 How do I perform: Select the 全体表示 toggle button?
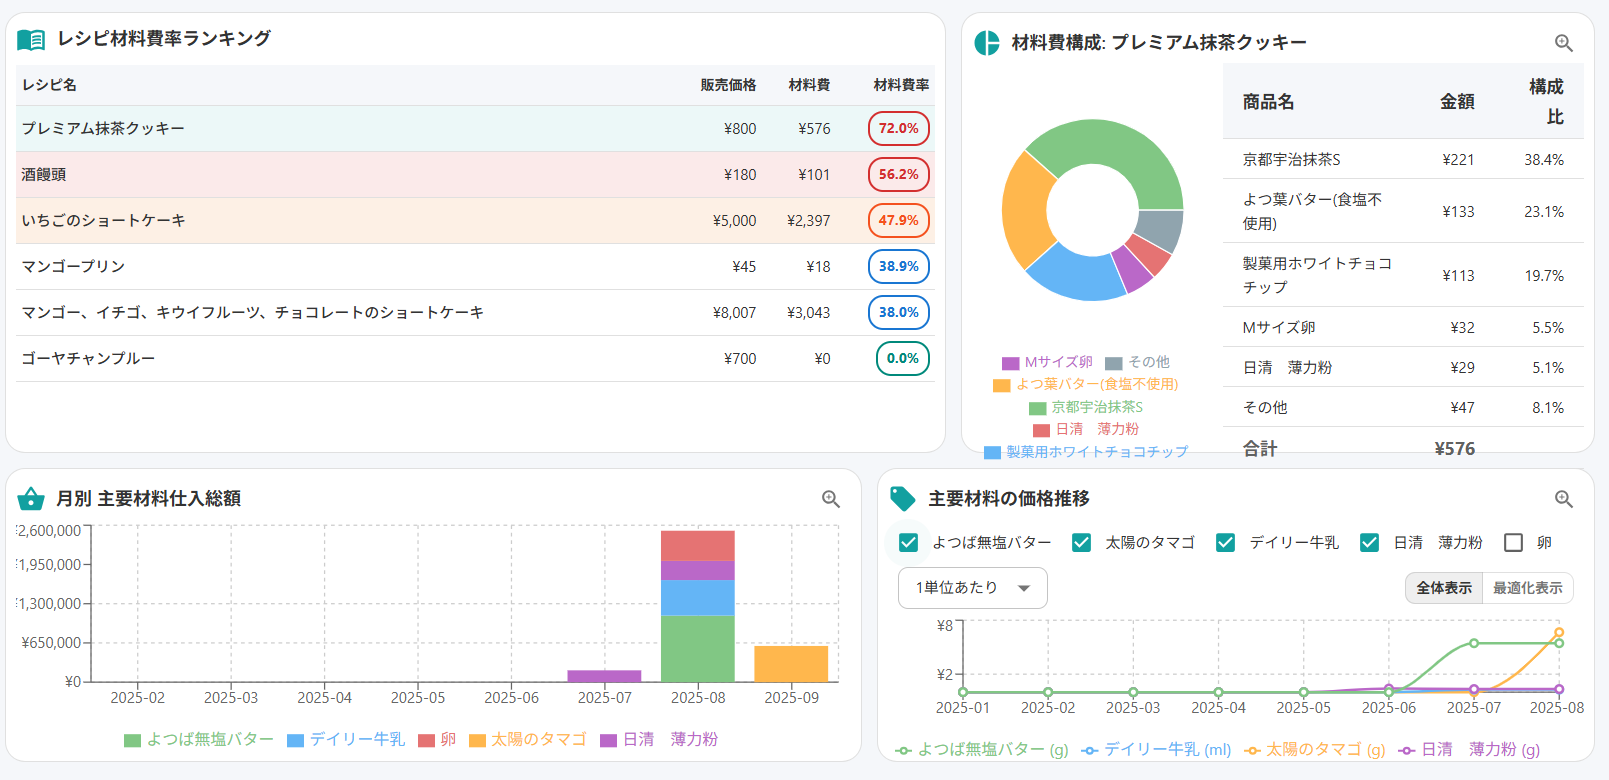(1444, 588)
